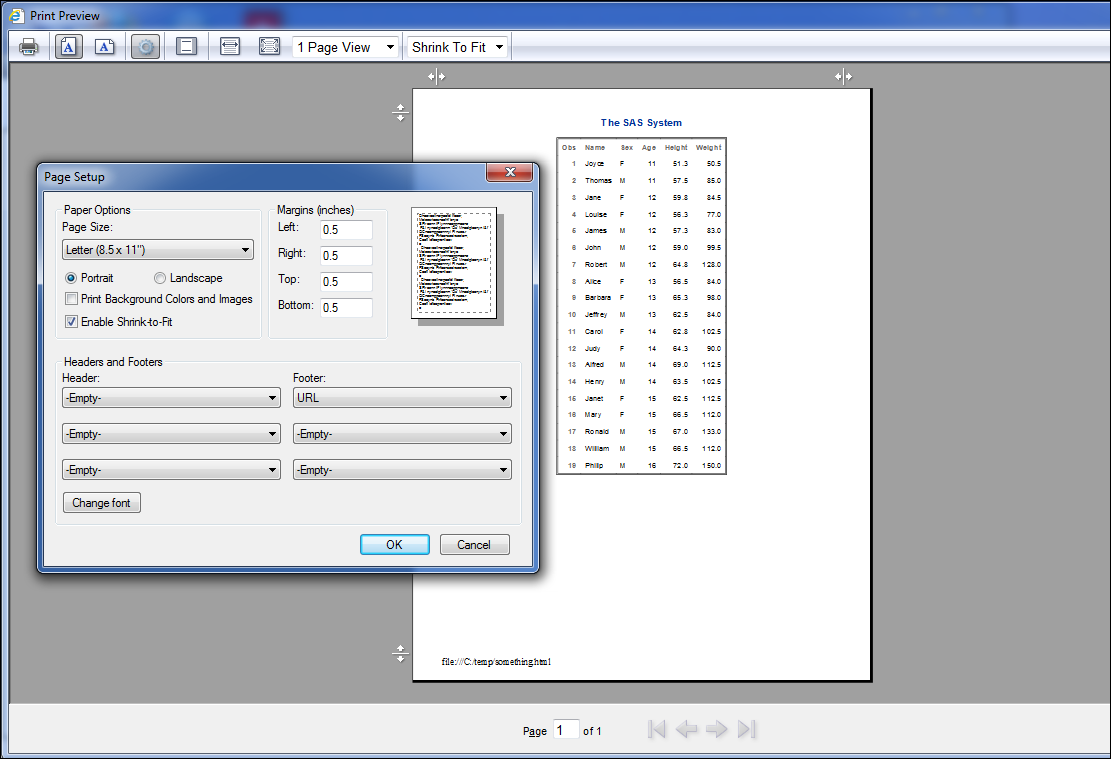The height and width of the screenshot is (759, 1111).
Task: Click the Next Page arrow
Action: [x=717, y=729]
